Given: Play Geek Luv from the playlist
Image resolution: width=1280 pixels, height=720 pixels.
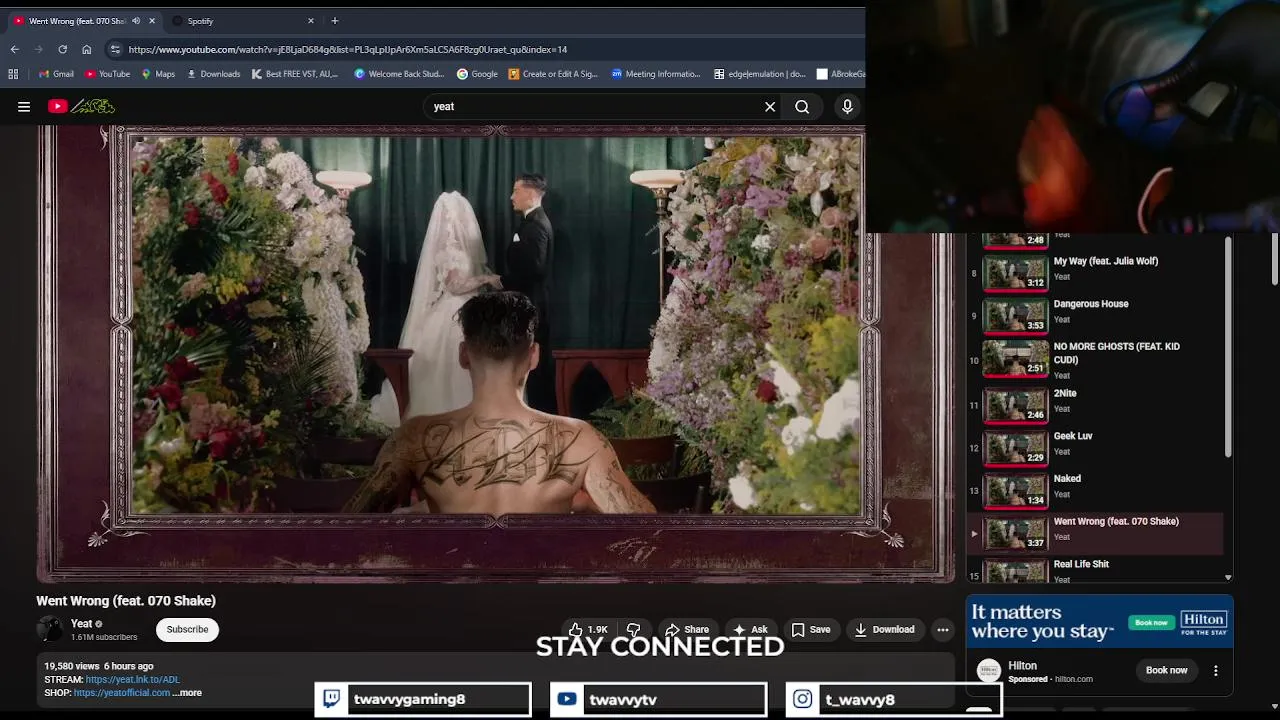Looking at the screenshot, I should coord(1095,447).
